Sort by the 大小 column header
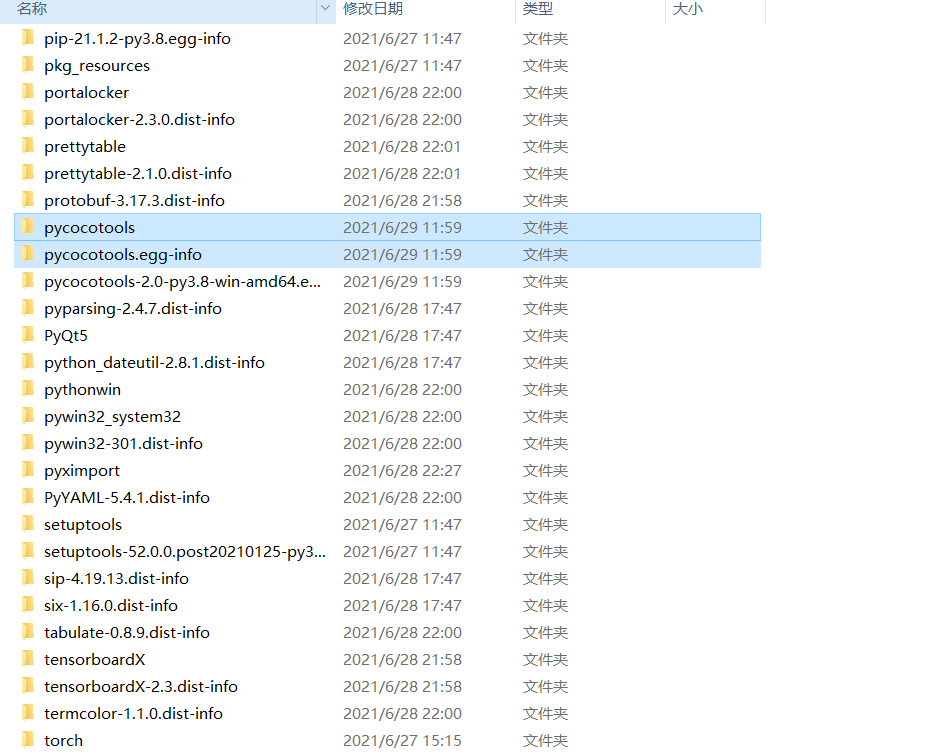The height and width of the screenshot is (753, 936). (x=688, y=8)
